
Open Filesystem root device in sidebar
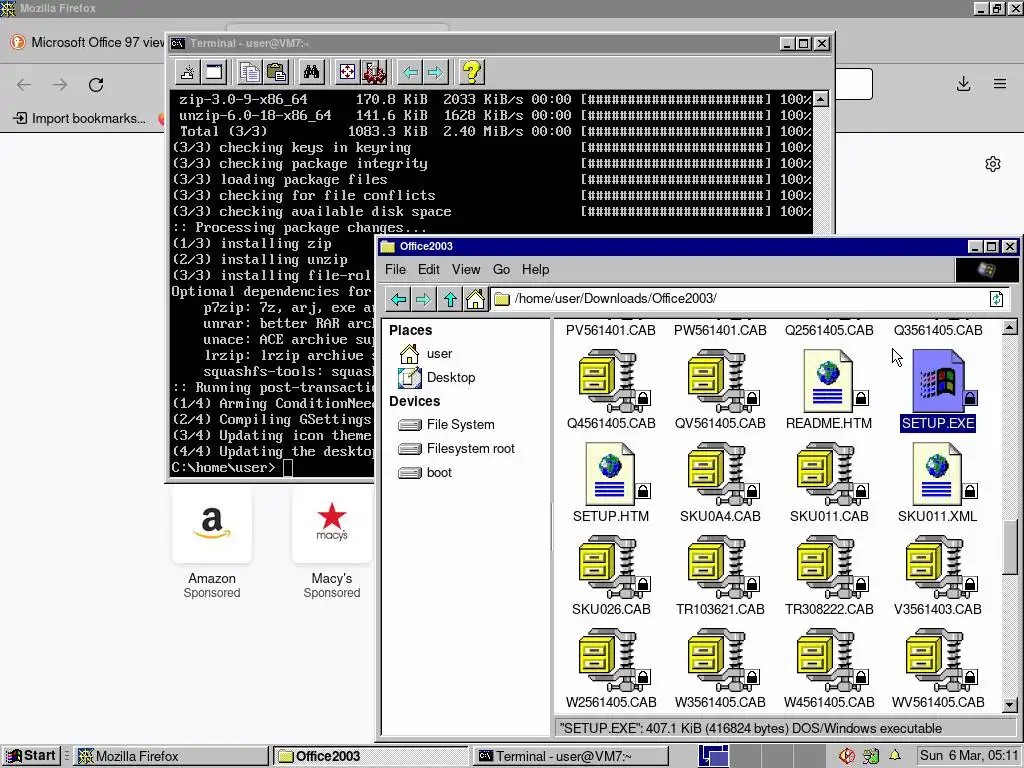(456, 449)
